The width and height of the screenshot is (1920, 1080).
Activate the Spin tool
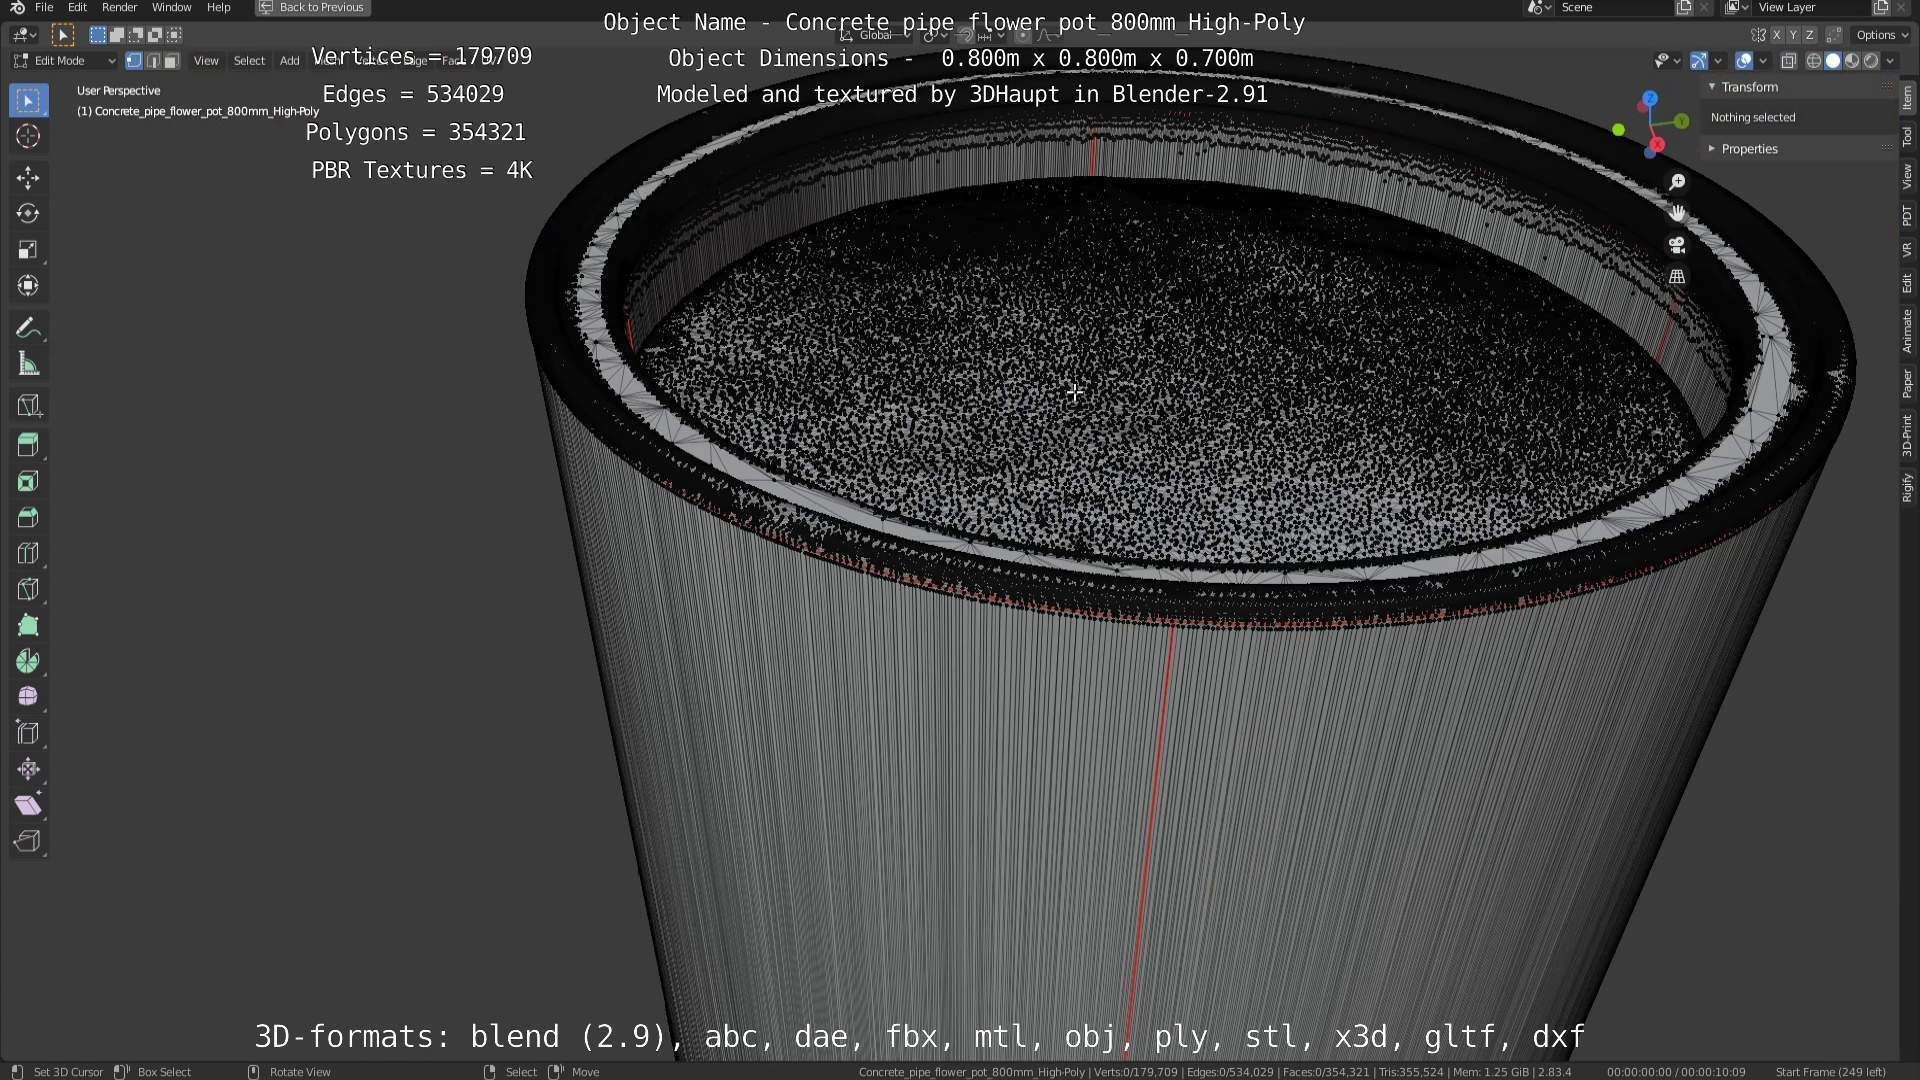pos(28,662)
